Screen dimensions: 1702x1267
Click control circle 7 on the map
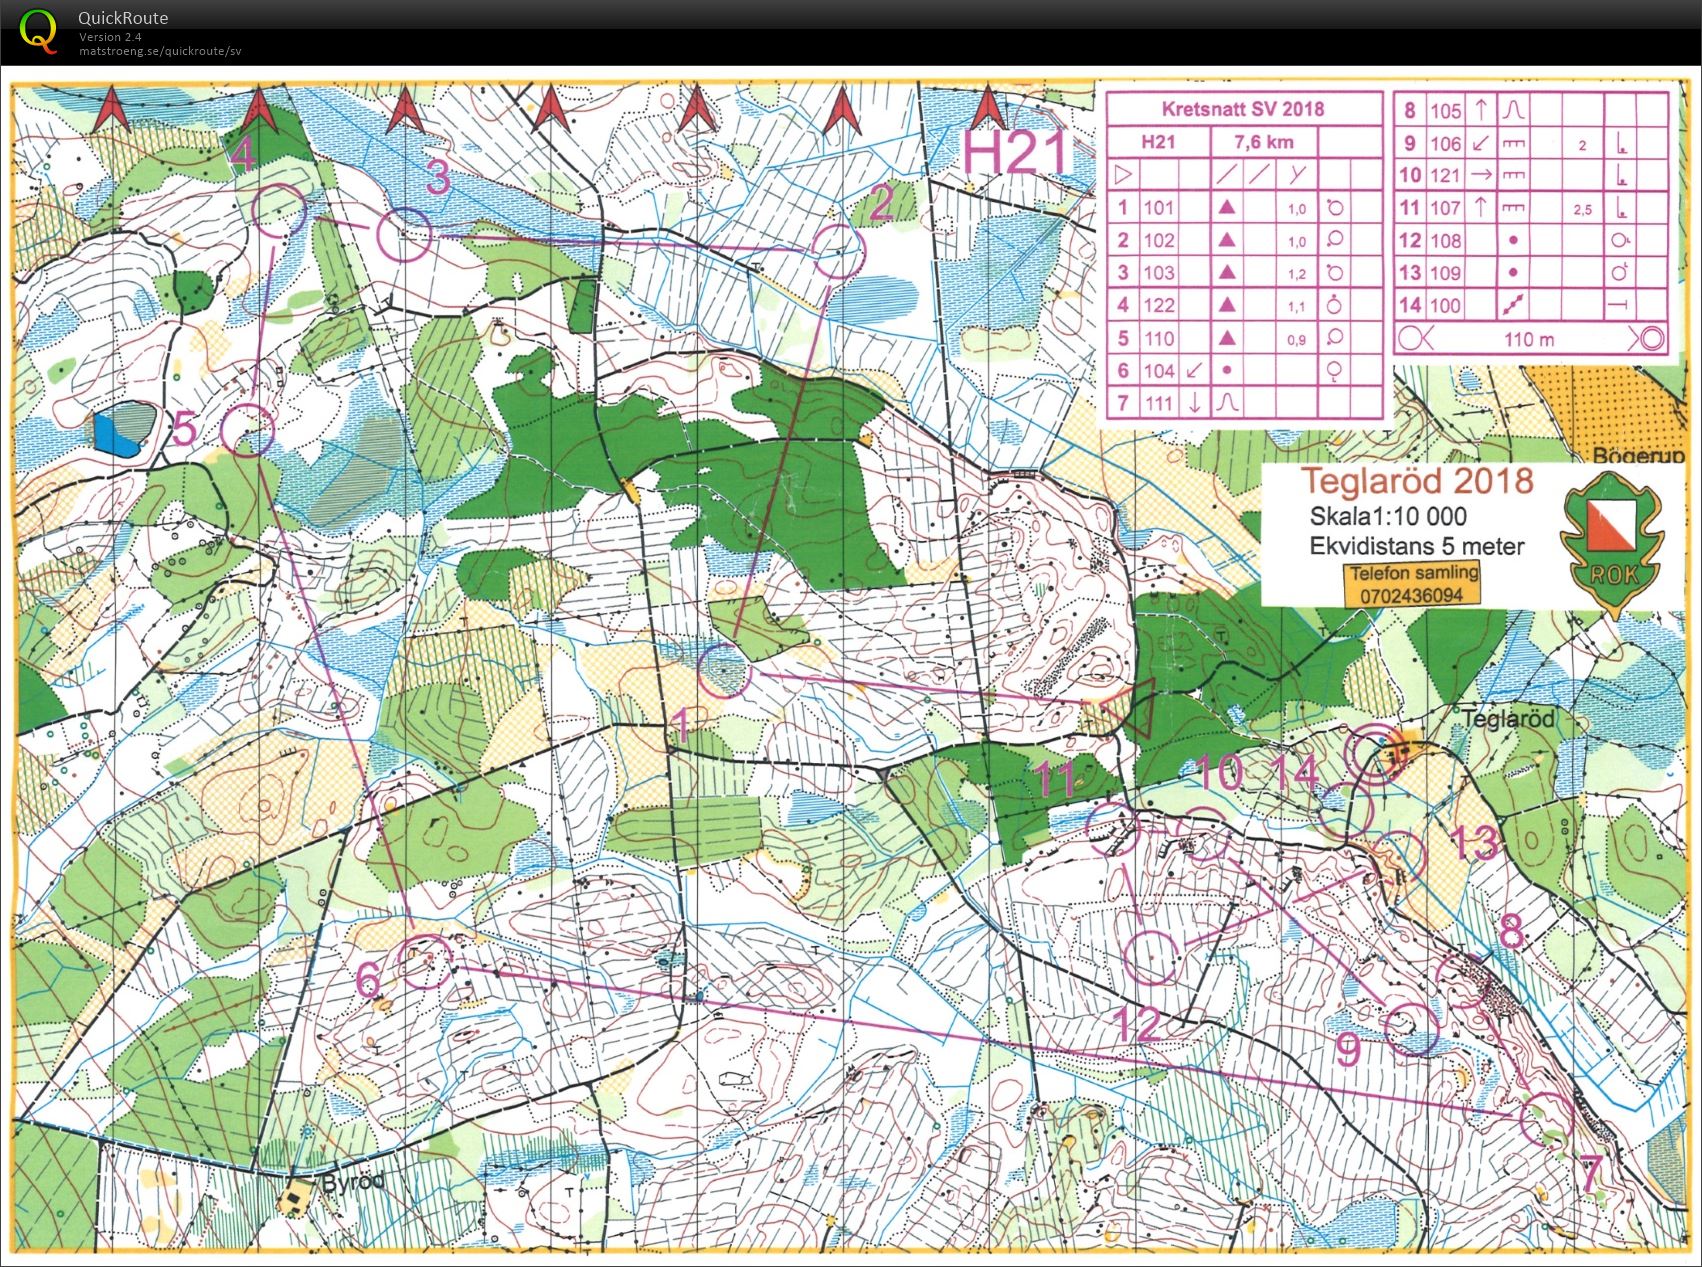click(x=1546, y=1118)
